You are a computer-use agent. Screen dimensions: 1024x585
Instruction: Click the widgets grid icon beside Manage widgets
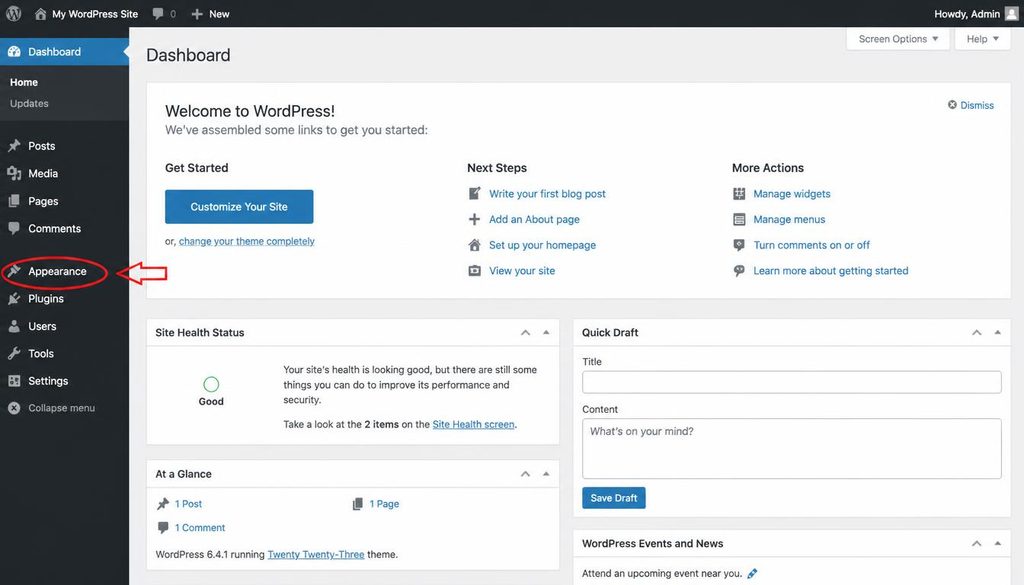coord(739,193)
